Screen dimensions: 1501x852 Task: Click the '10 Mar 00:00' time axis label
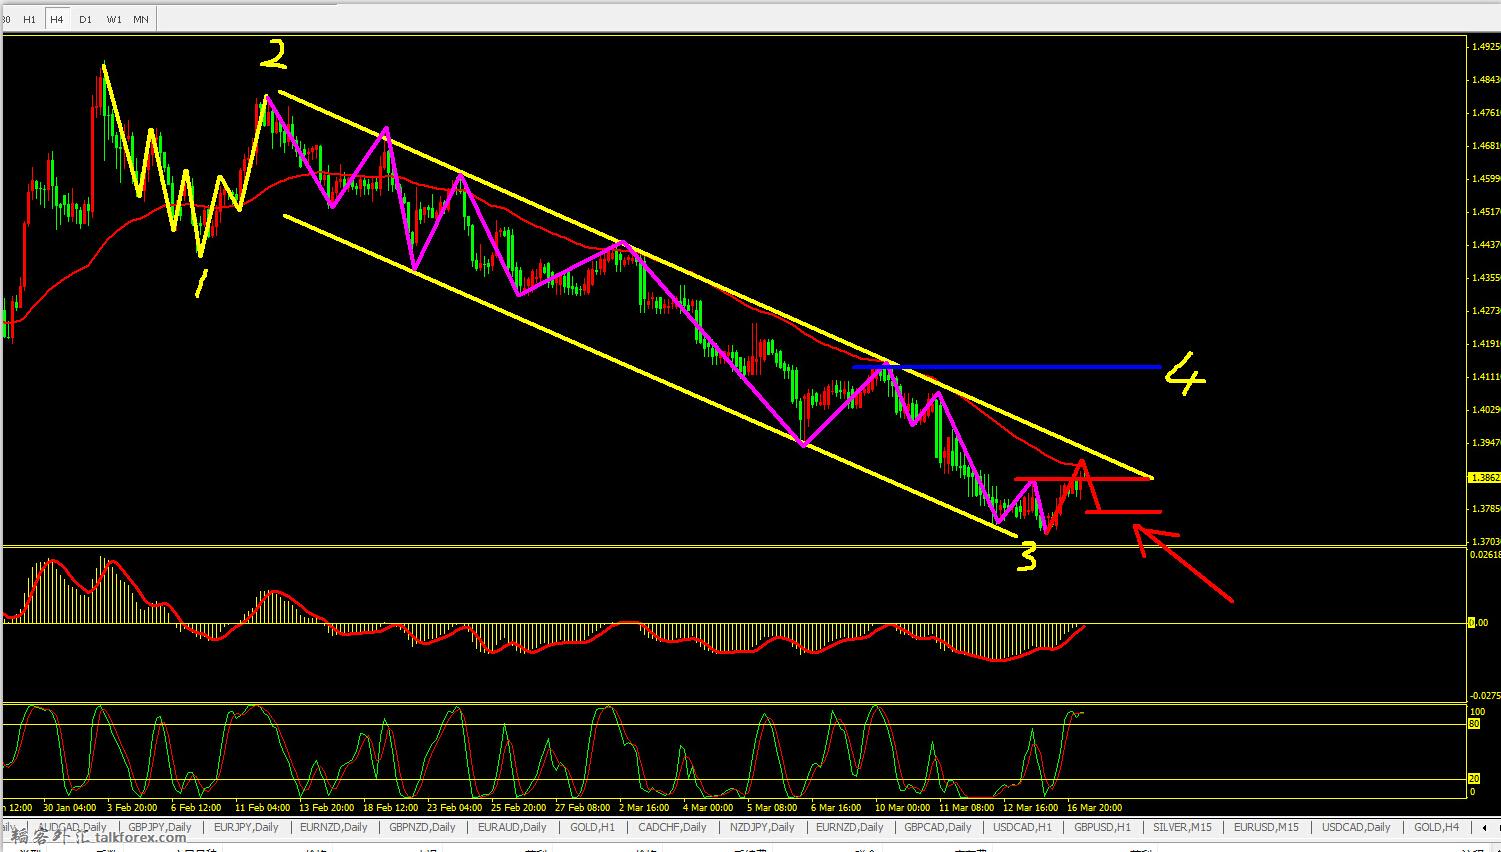(x=902, y=807)
